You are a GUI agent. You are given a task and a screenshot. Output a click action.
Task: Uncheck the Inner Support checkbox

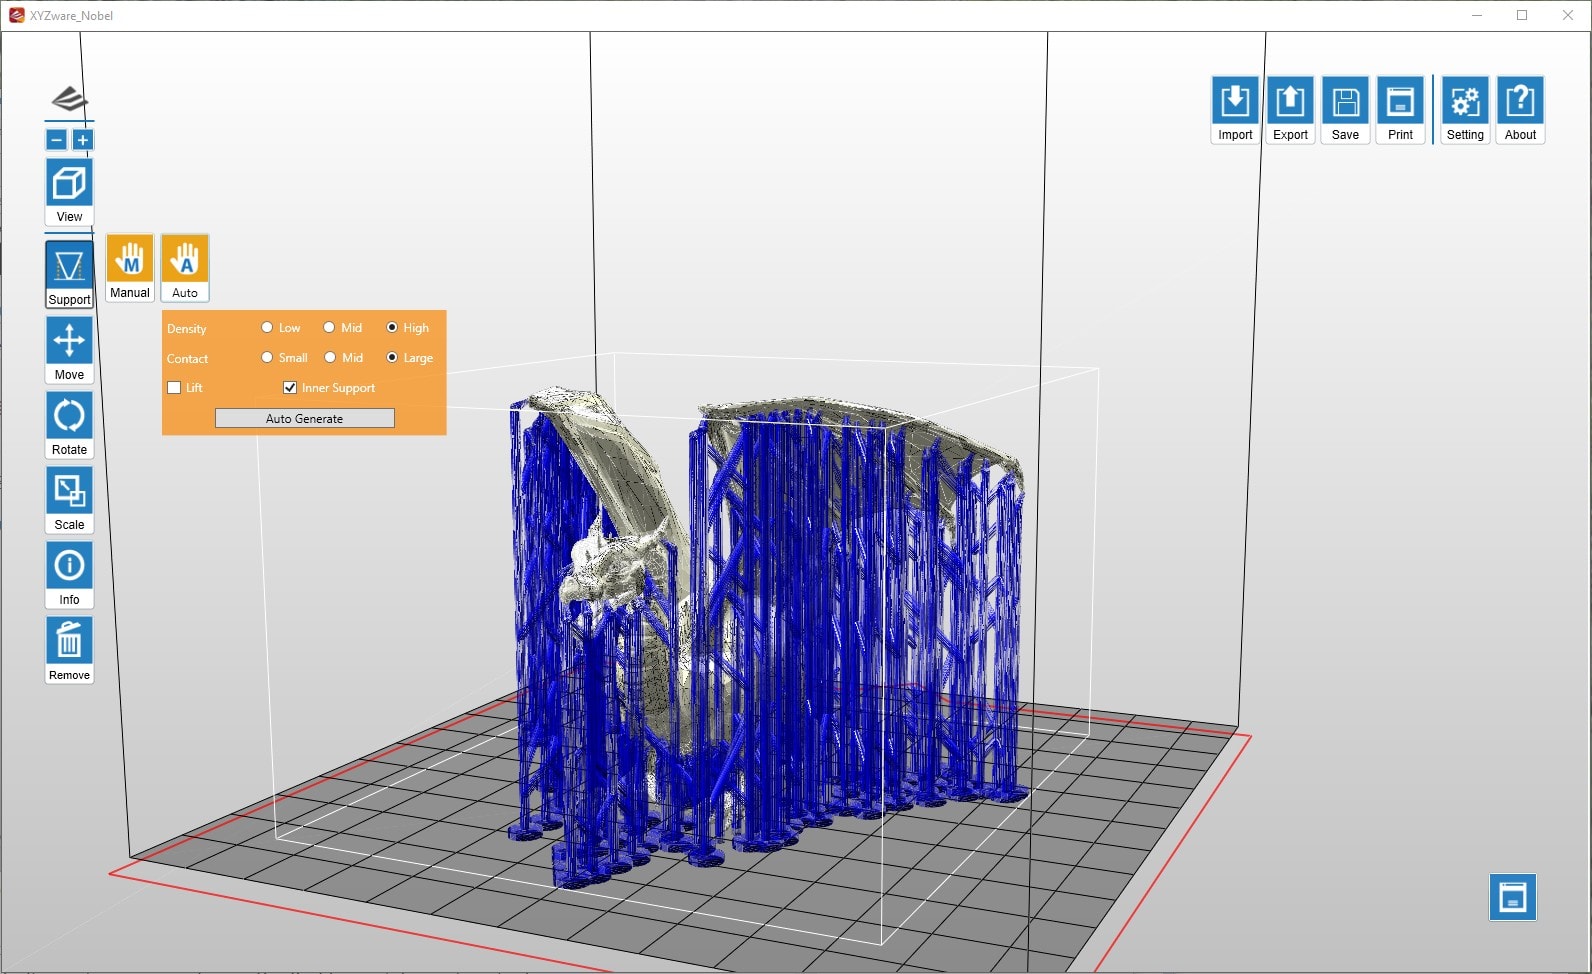point(290,388)
